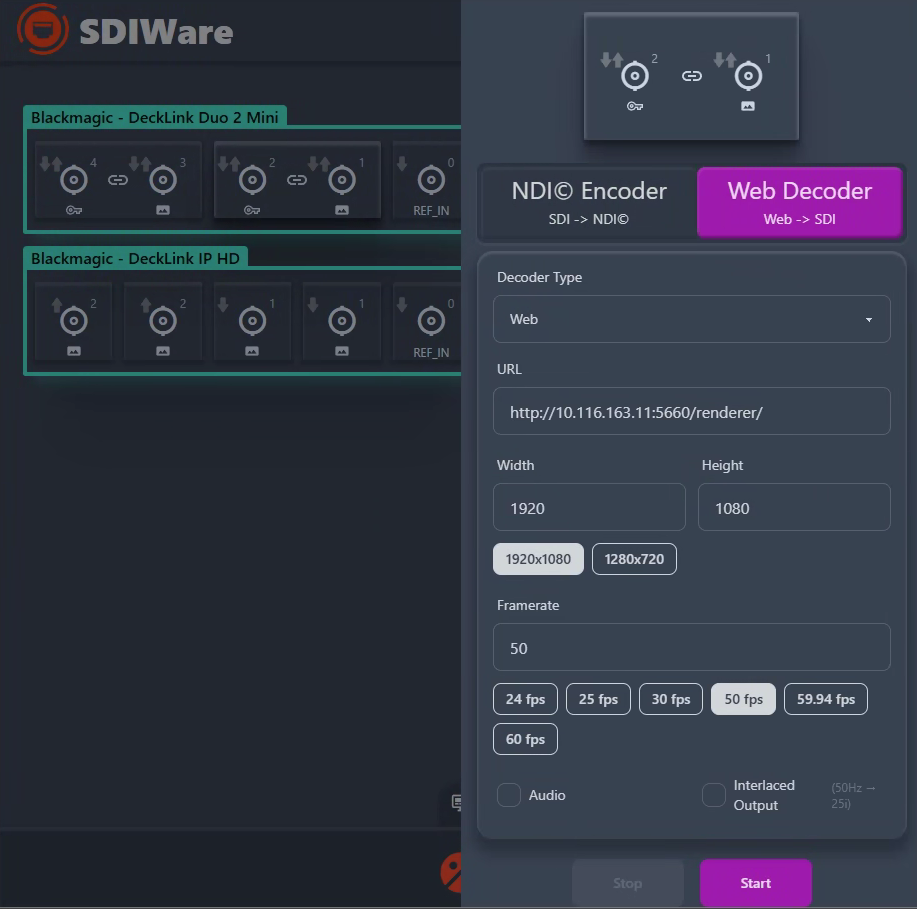Click inside the URL input field
Image resolution: width=917 pixels, height=909 pixels.
click(691, 411)
